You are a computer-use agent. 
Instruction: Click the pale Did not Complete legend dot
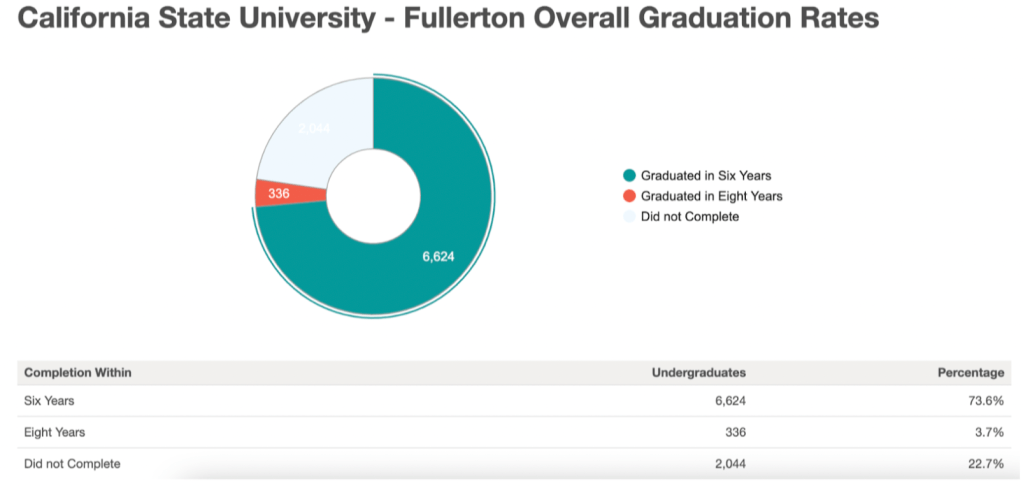point(628,216)
